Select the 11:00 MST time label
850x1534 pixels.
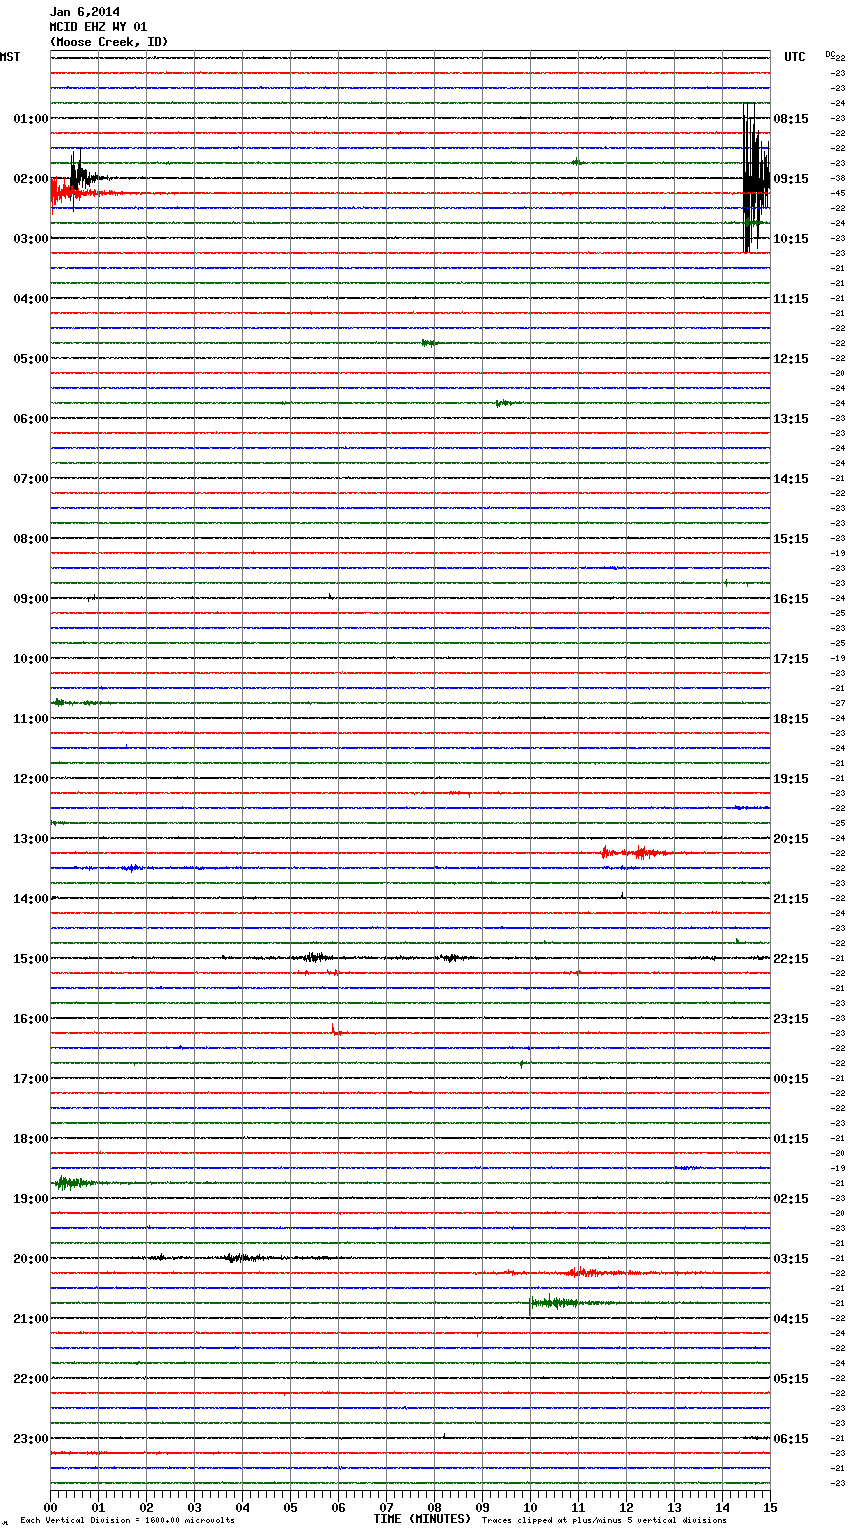pos(30,718)
